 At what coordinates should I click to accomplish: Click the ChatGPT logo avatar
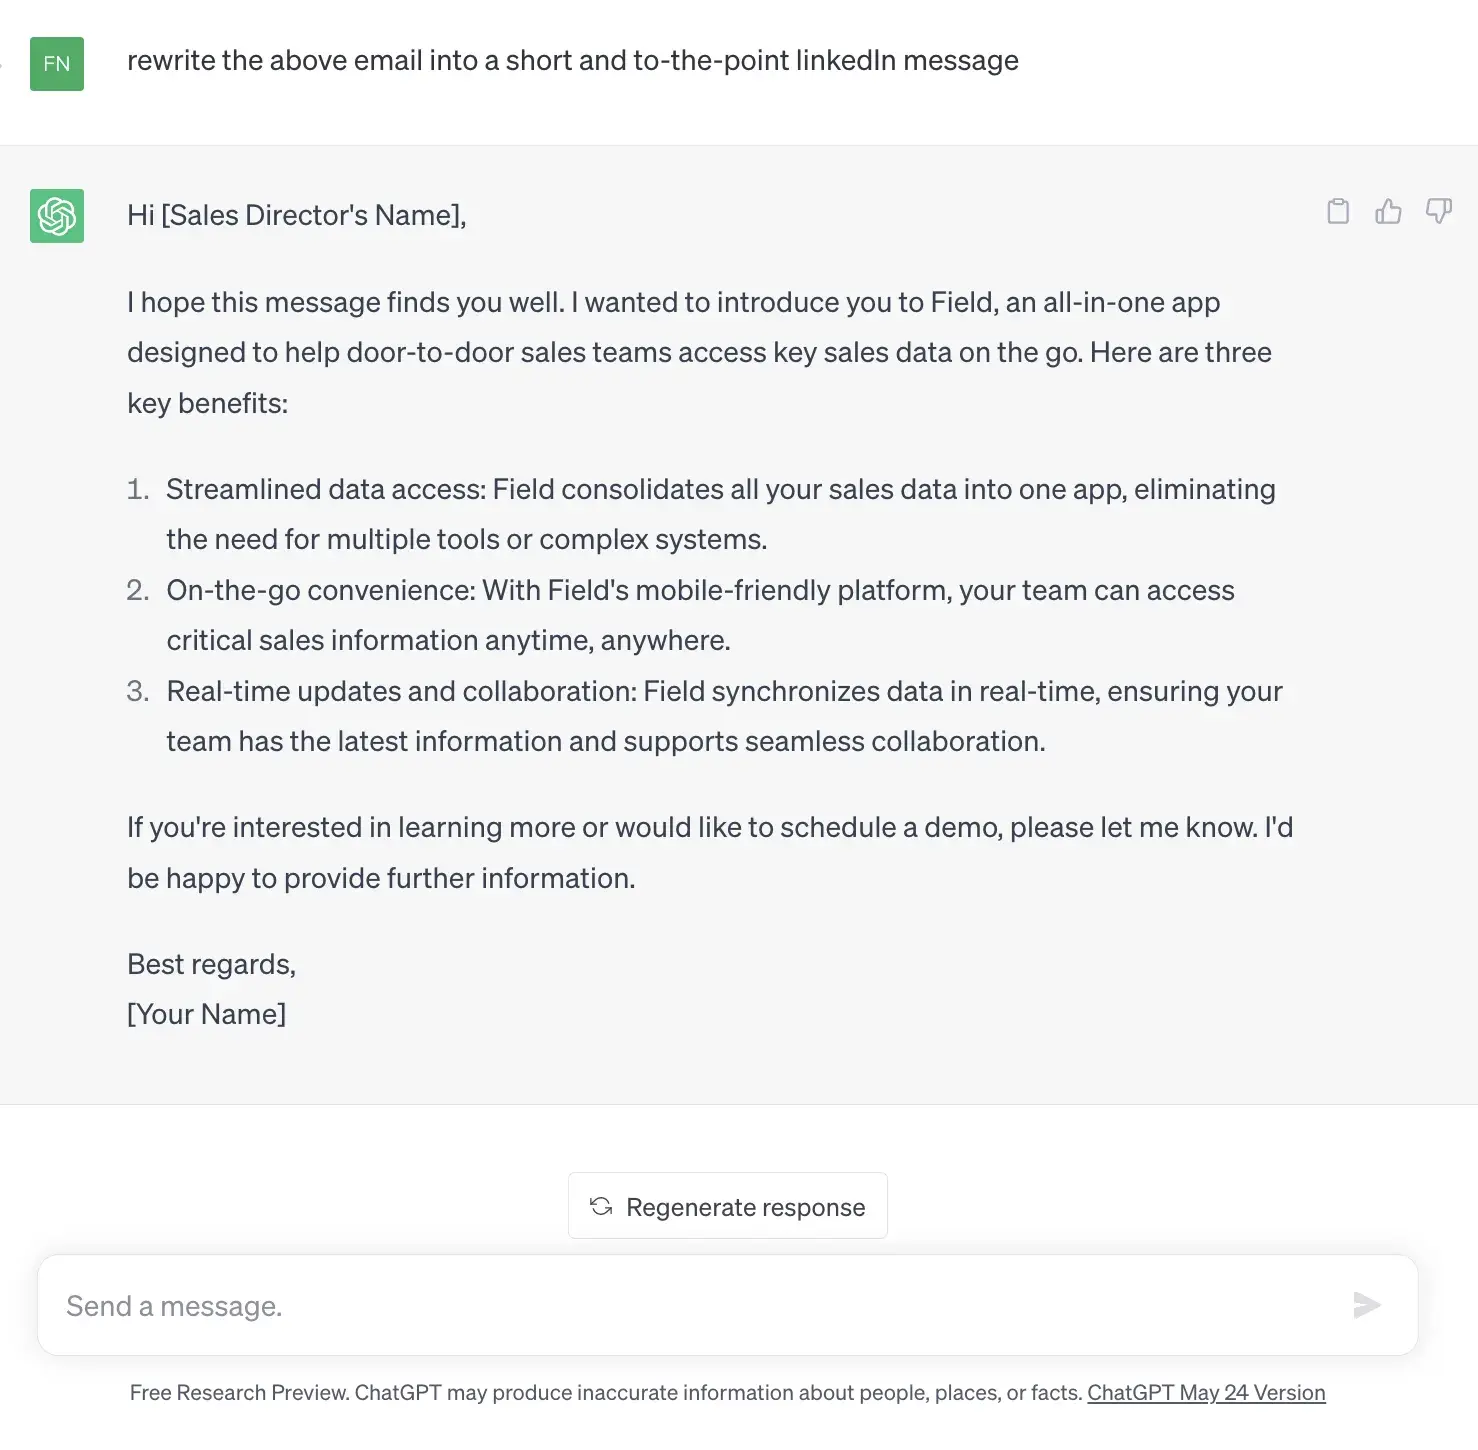point(57,216)
